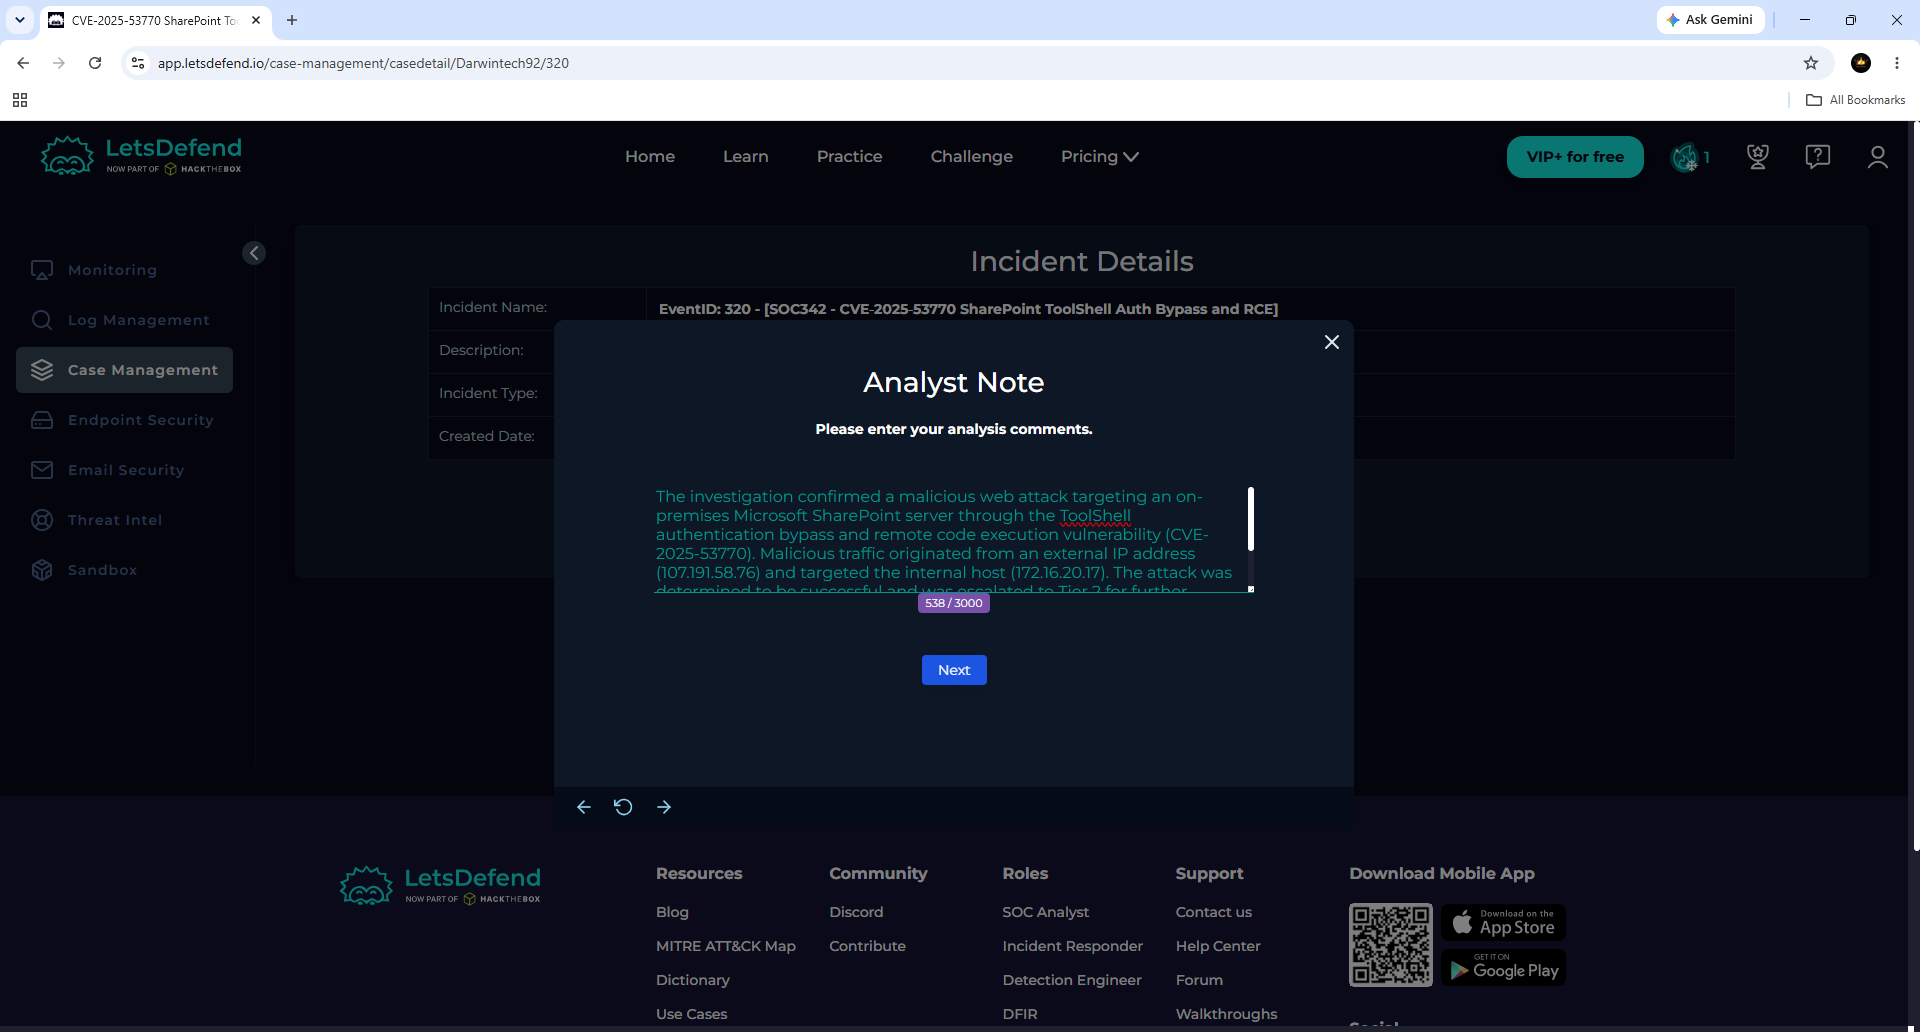Open the DFIR role link
The height and width of the screenshot is (1032, 1920).
pyautogui.click(x=1020, y=1014)
